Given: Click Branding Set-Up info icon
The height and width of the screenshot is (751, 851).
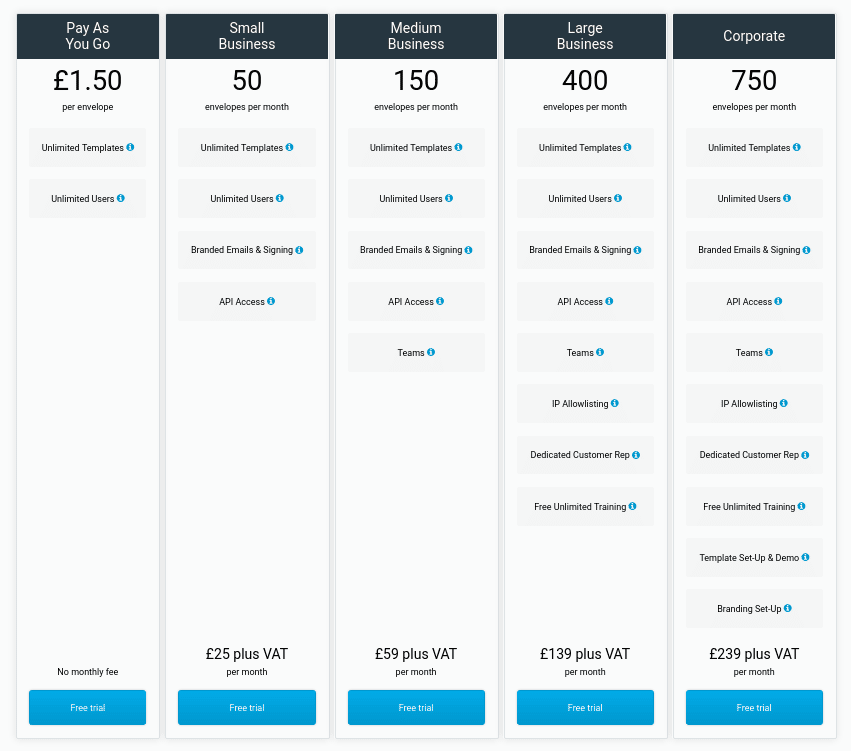Looking at the screenshot, I should coord(788,608).
